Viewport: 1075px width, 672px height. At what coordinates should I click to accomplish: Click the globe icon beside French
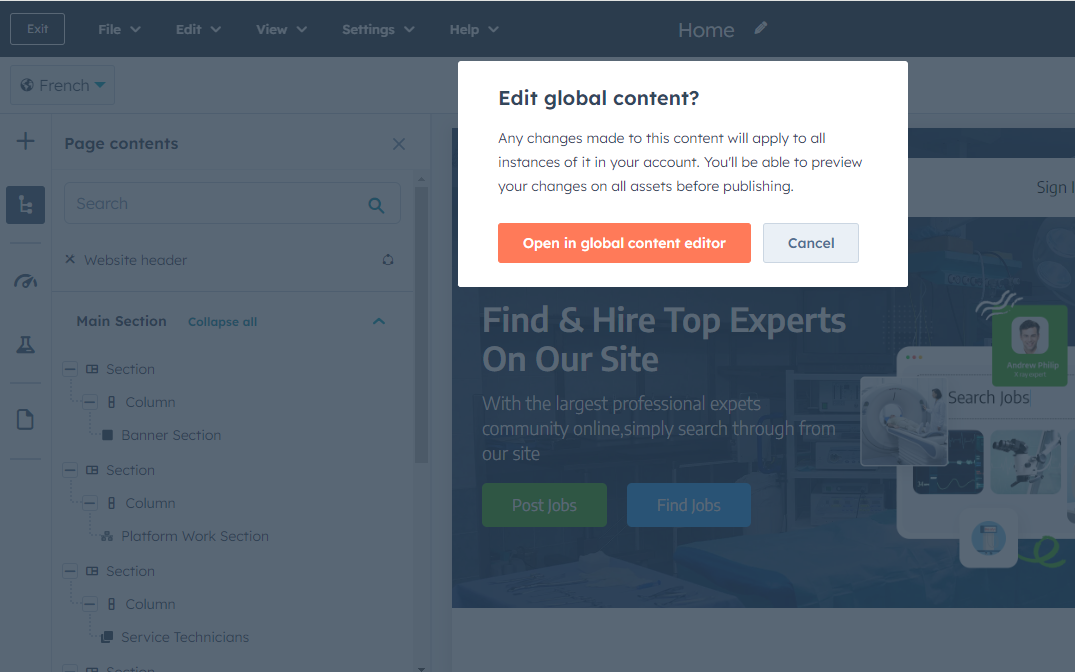tap(27, 85)
